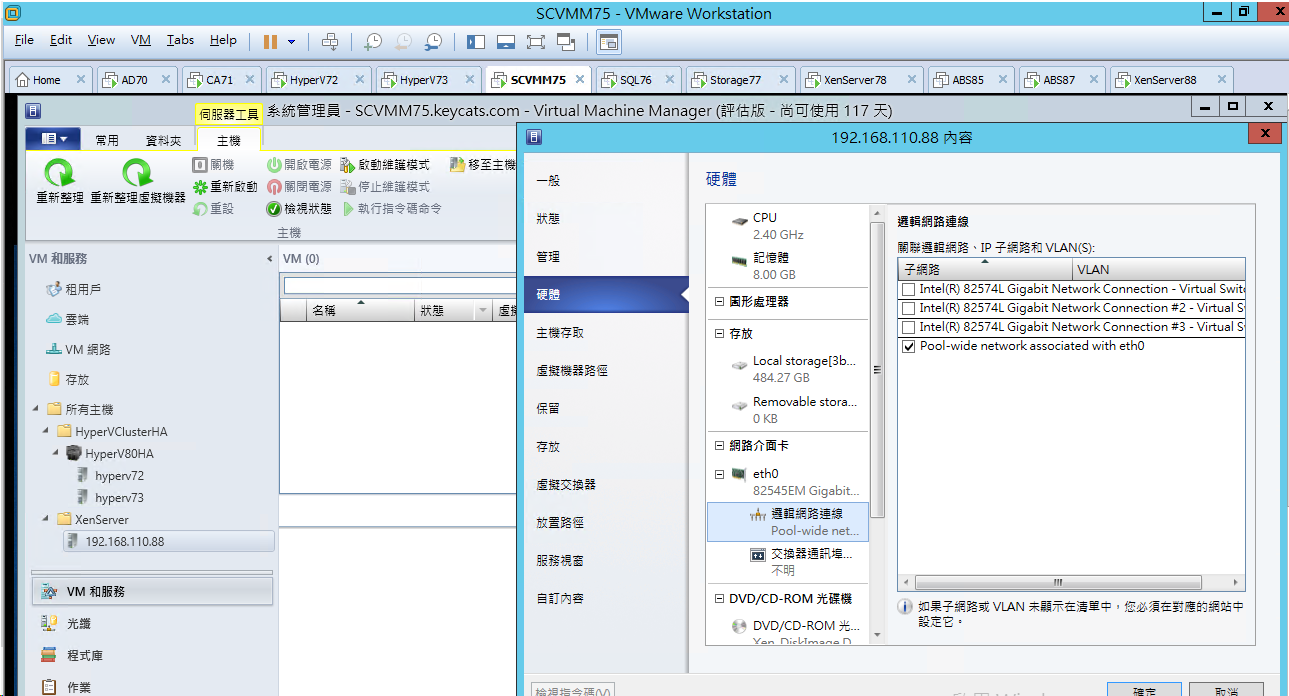Image resolution: width=1289 pixels, height=696 pixels.
Task: Click the VM list search input field
Action: coord(400,286)
